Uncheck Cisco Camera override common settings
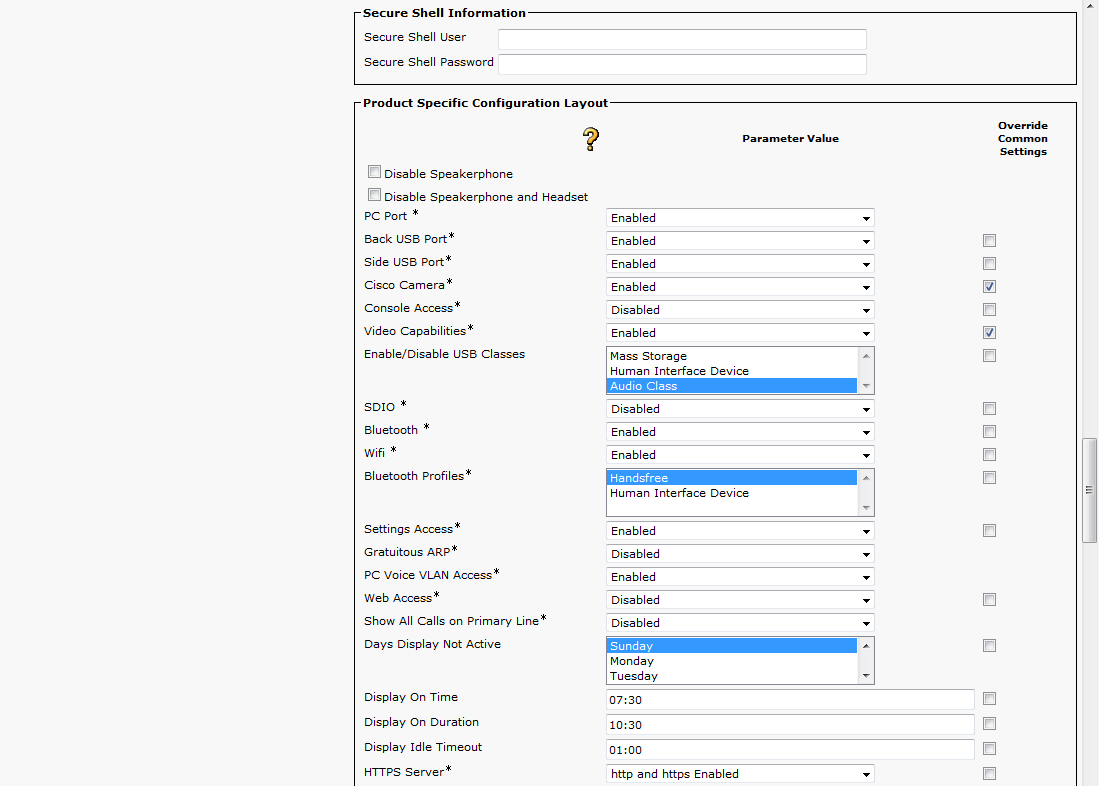 [x=989, y=287]
